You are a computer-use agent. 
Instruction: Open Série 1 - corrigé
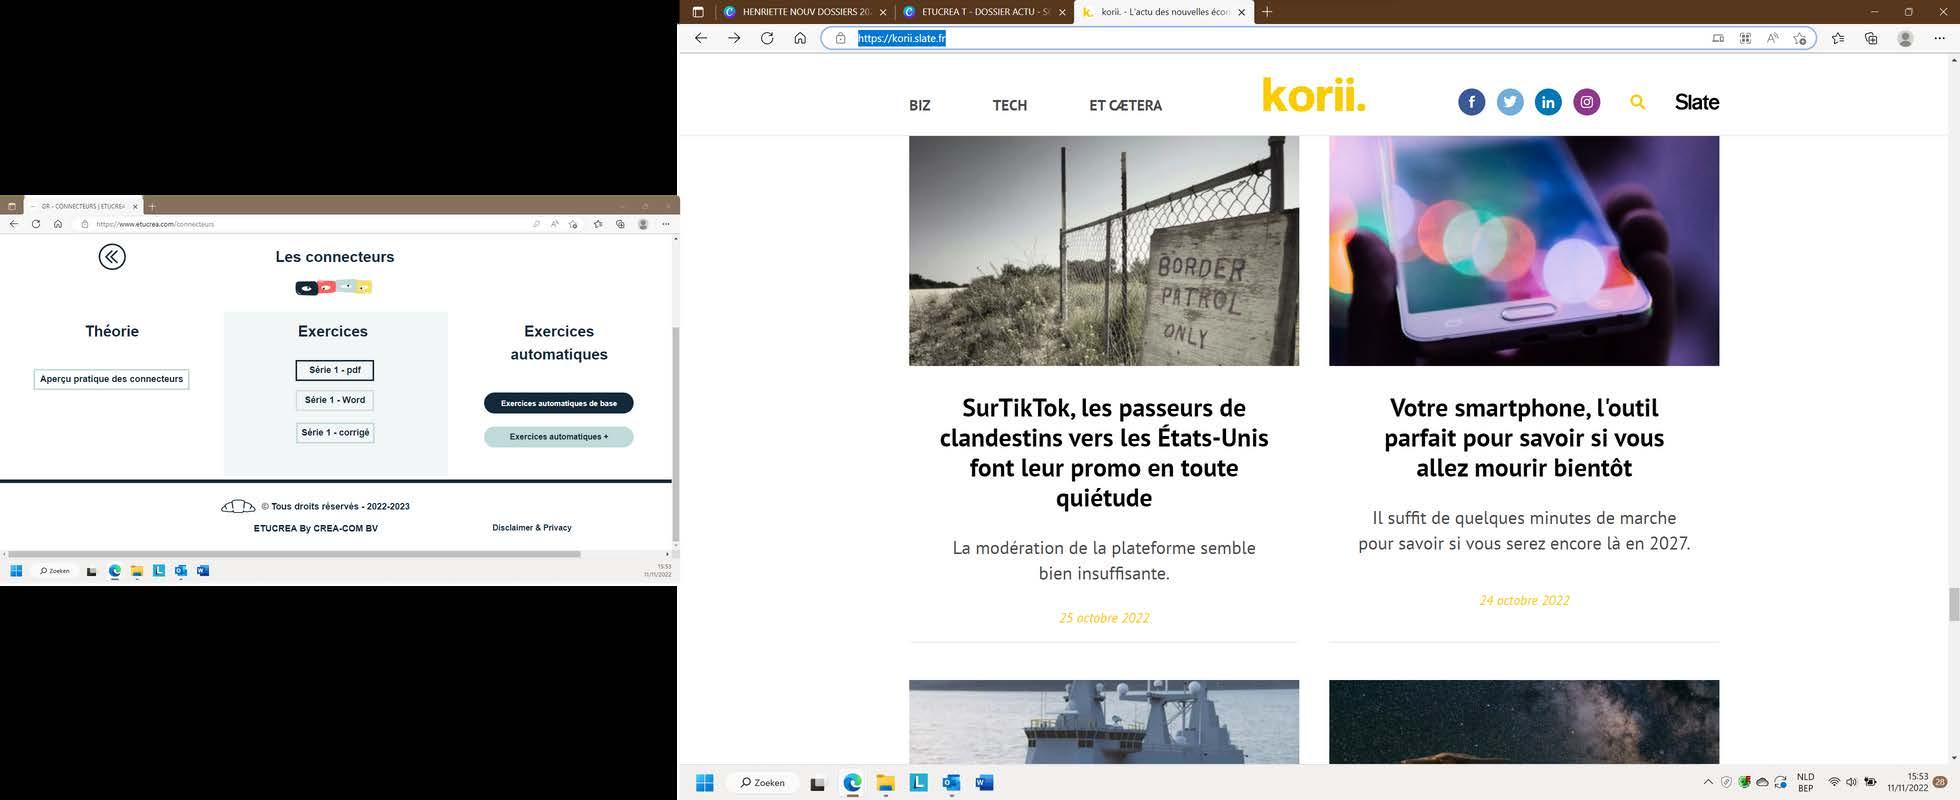click(x=335, y=433)
